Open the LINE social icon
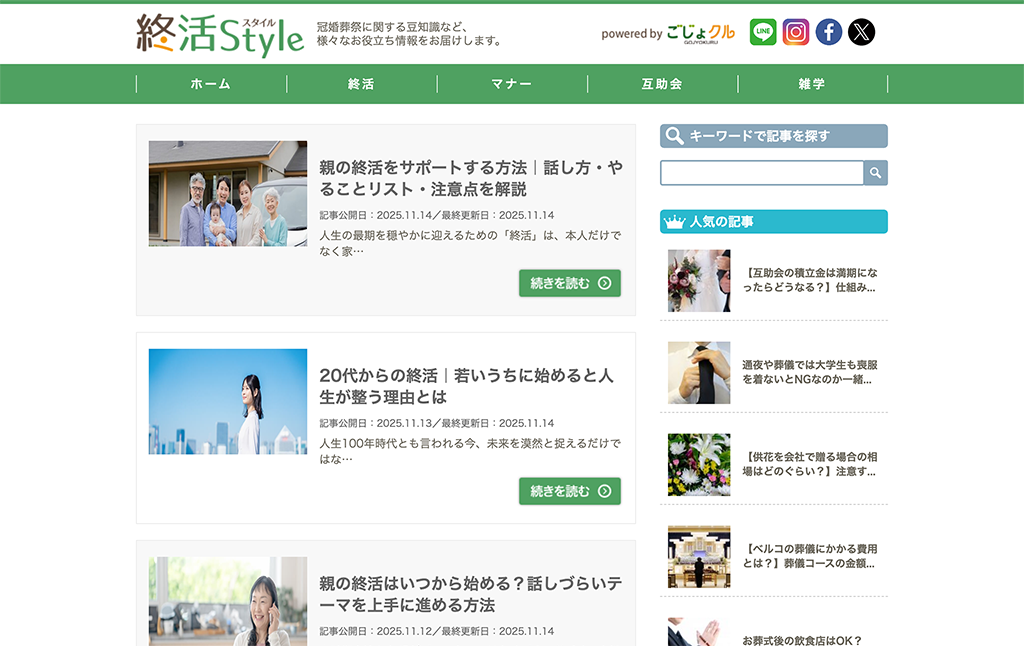Screen dimensions: 1024x646 pyautogui.click(x=763, y=32)
